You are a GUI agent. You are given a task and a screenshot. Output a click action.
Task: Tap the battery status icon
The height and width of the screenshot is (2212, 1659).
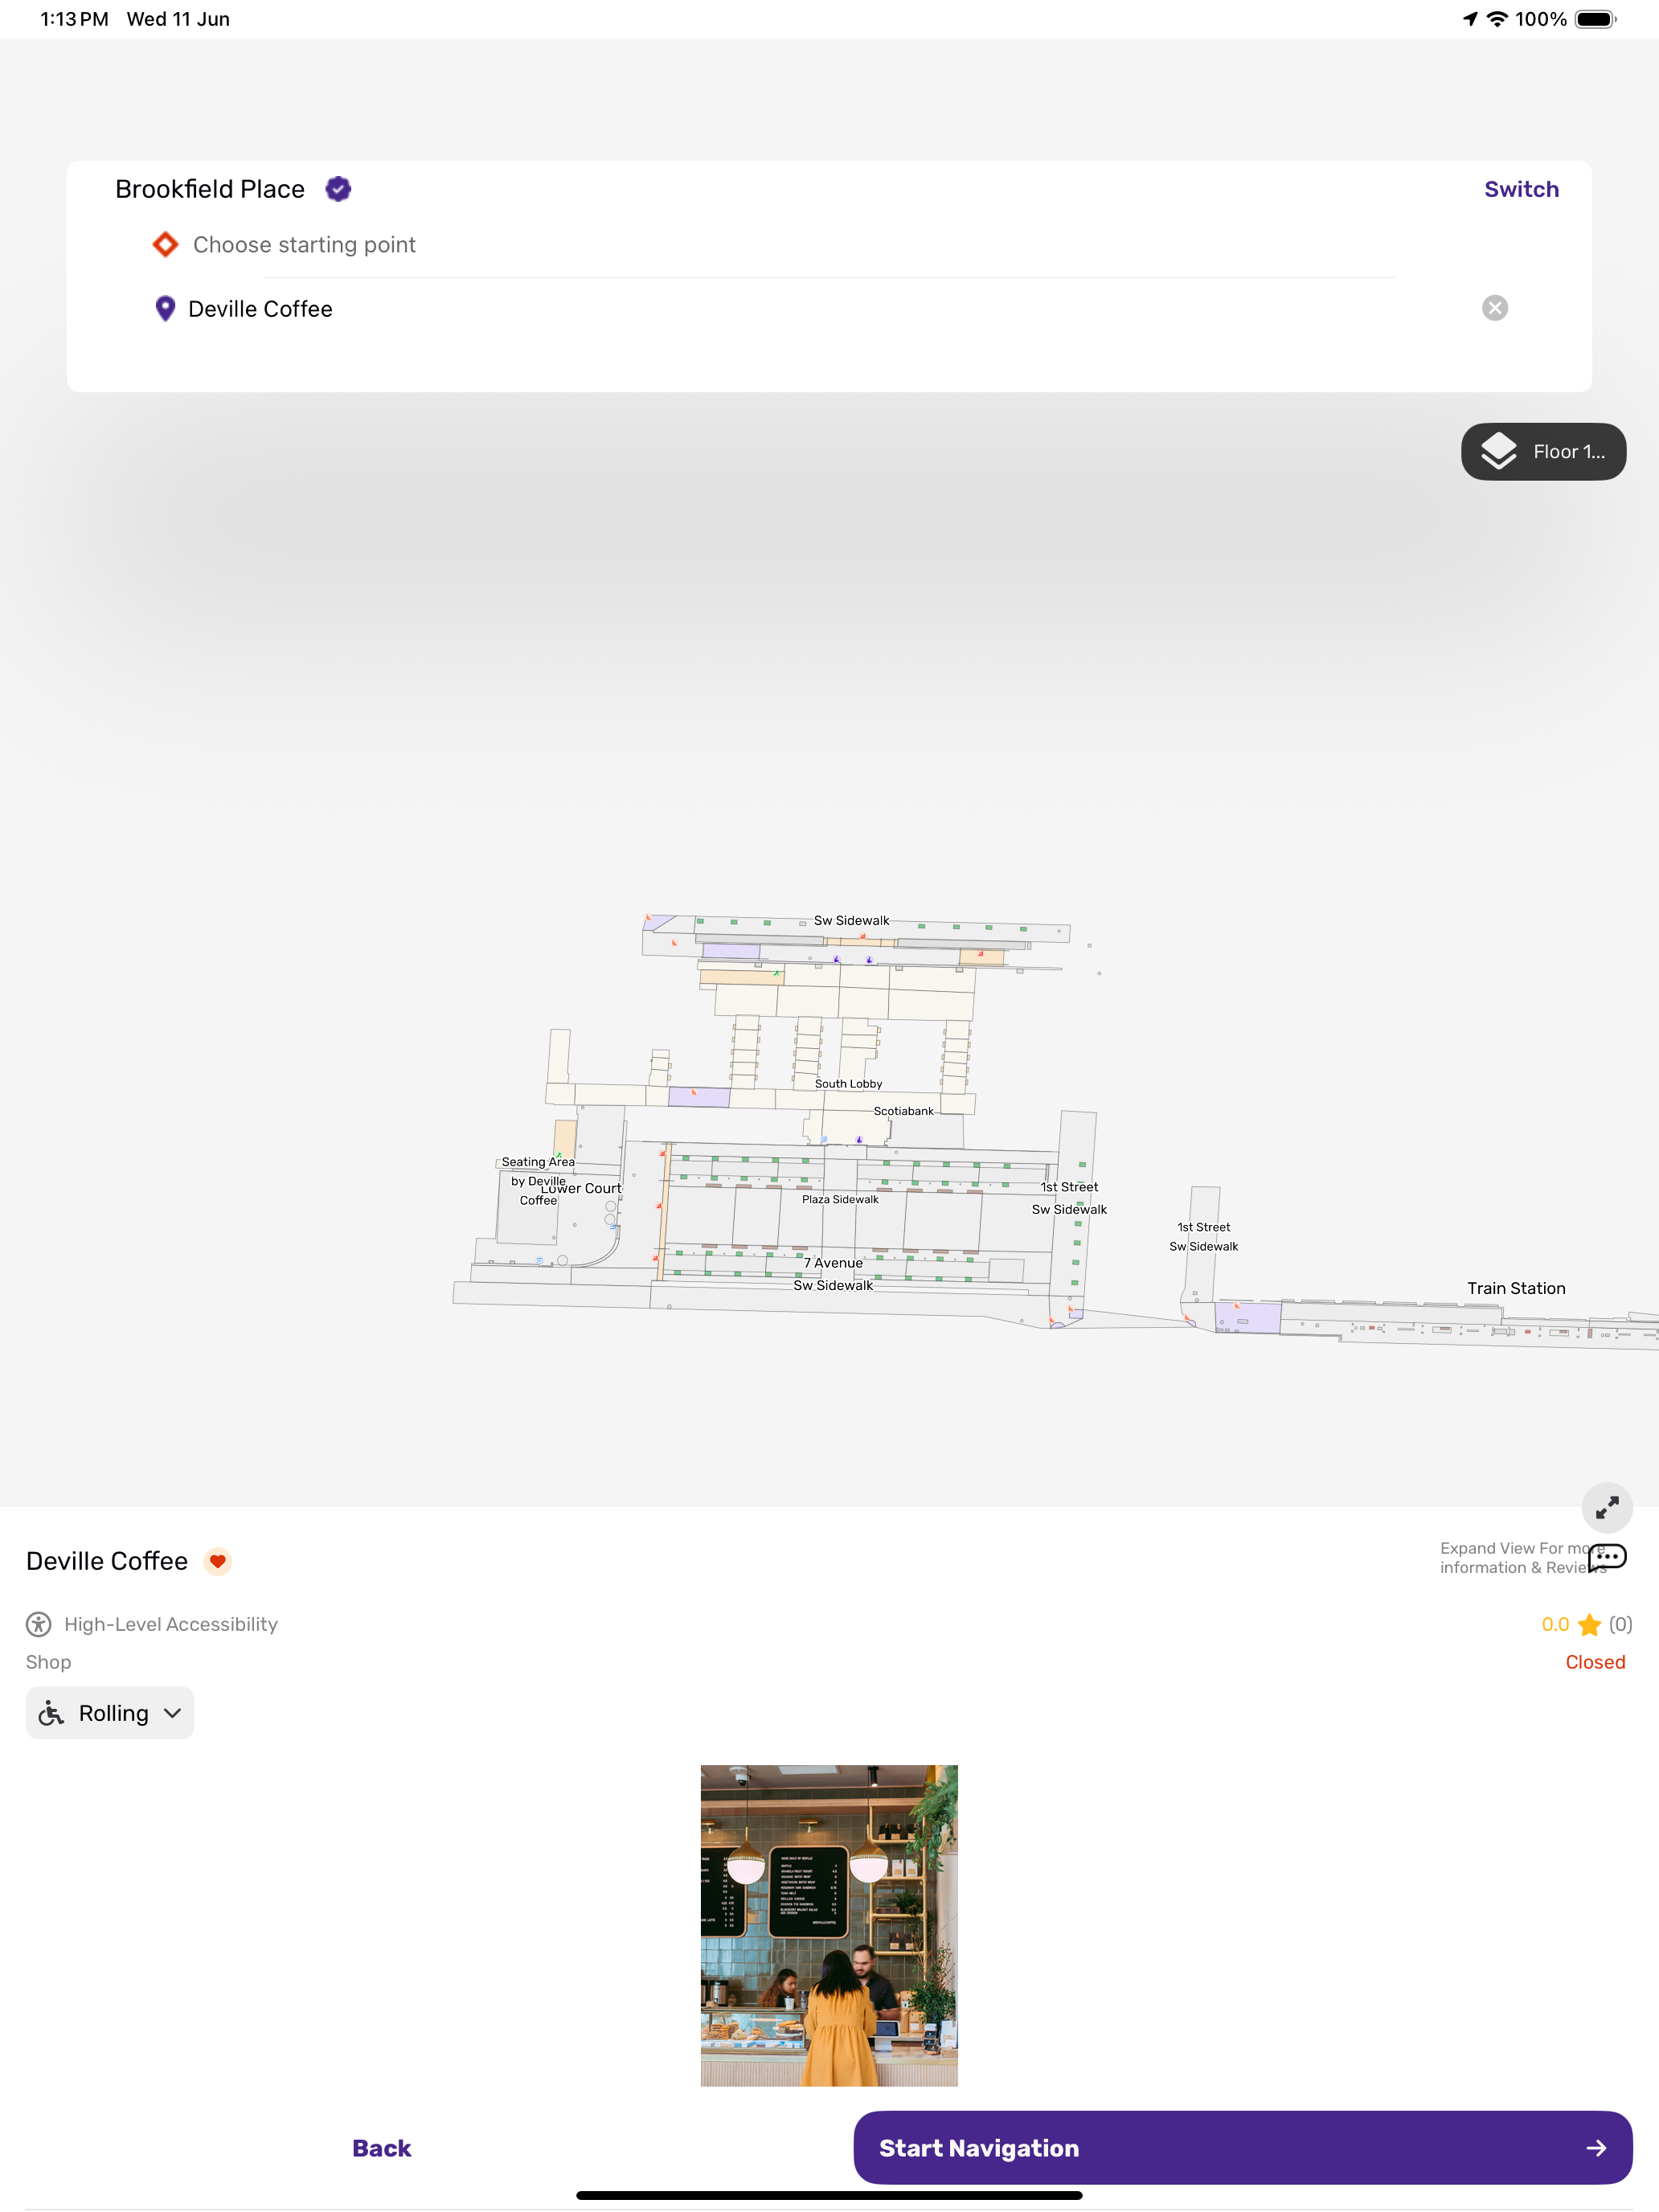[x=1596, y=19]
